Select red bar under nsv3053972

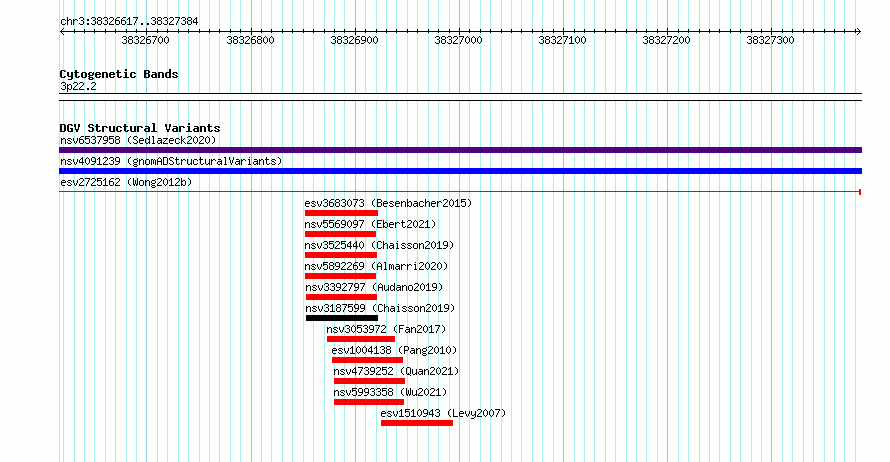tap(361, 339)
